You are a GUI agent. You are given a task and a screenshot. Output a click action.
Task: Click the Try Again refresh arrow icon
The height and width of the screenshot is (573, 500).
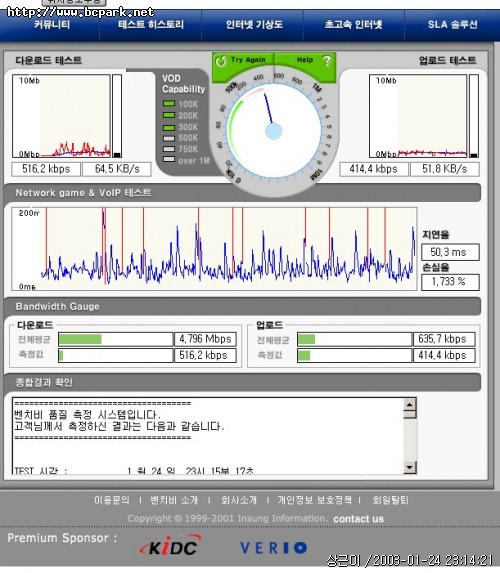221,61
